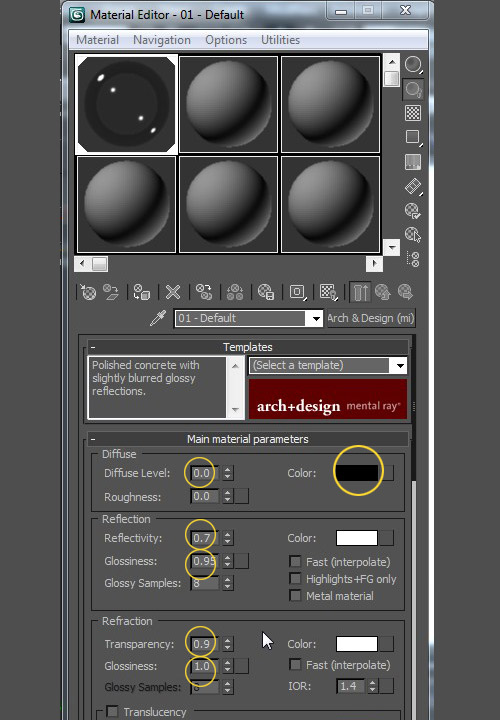
Task: Click Put Material to Scene icon
Action: (111, 292)
